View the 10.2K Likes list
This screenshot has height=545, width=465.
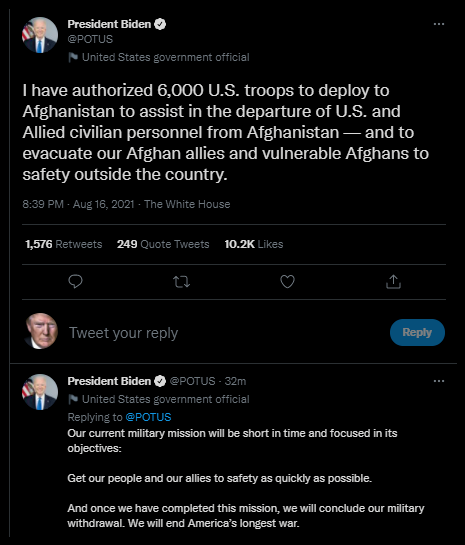click(254, 244)
